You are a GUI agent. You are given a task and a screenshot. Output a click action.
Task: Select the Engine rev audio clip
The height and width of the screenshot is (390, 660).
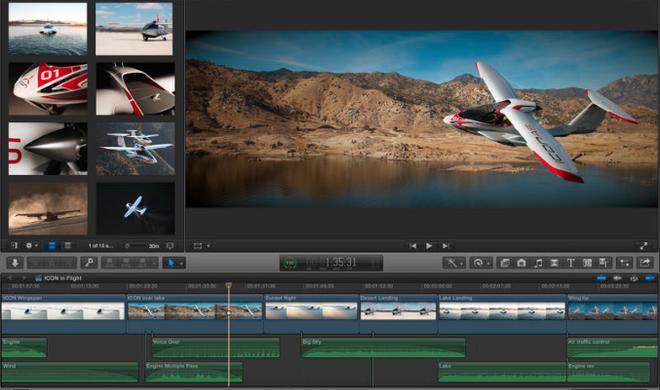[x=609, y=372]
